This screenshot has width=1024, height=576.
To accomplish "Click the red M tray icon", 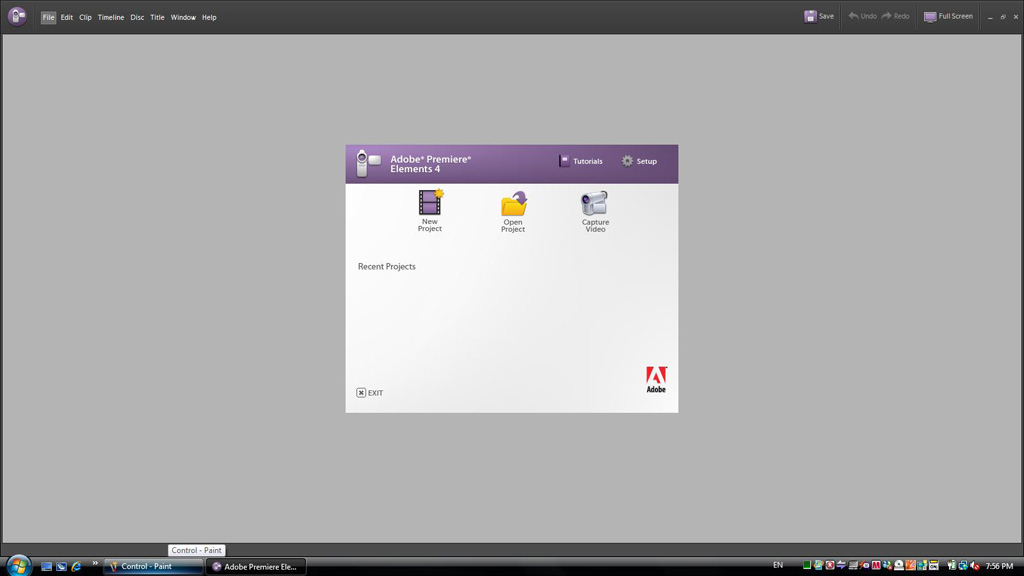I will tap(876, 565).
